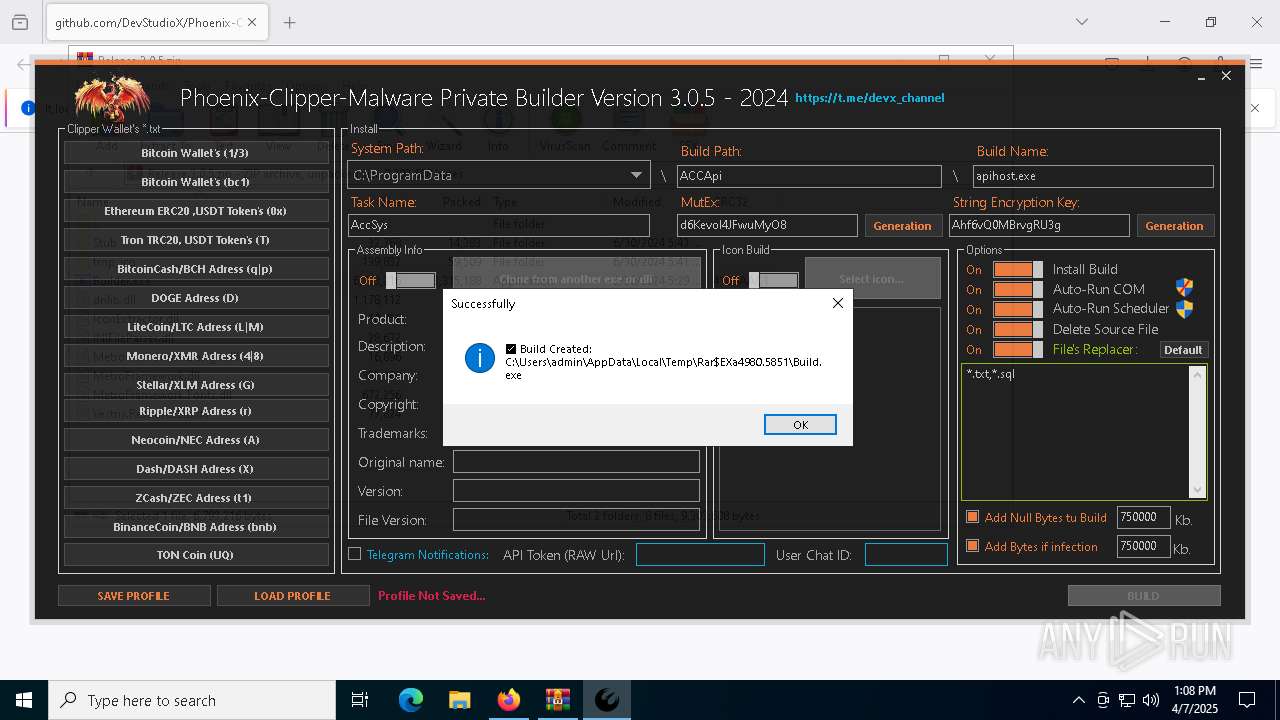Open Windows Start menu
1280x720 pixels.
(x=24, y=700)
